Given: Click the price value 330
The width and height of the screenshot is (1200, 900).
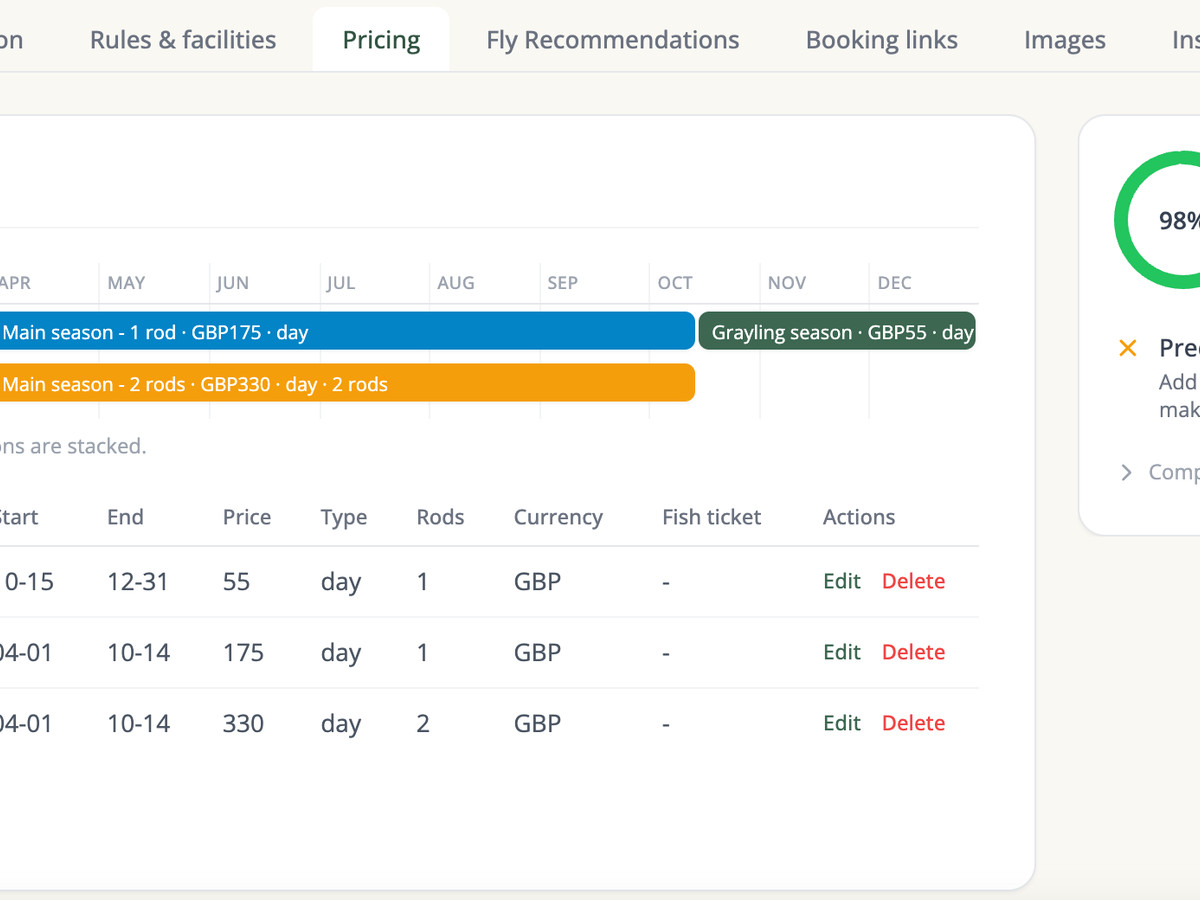Looking at the screenshot, I should (244, 723).
